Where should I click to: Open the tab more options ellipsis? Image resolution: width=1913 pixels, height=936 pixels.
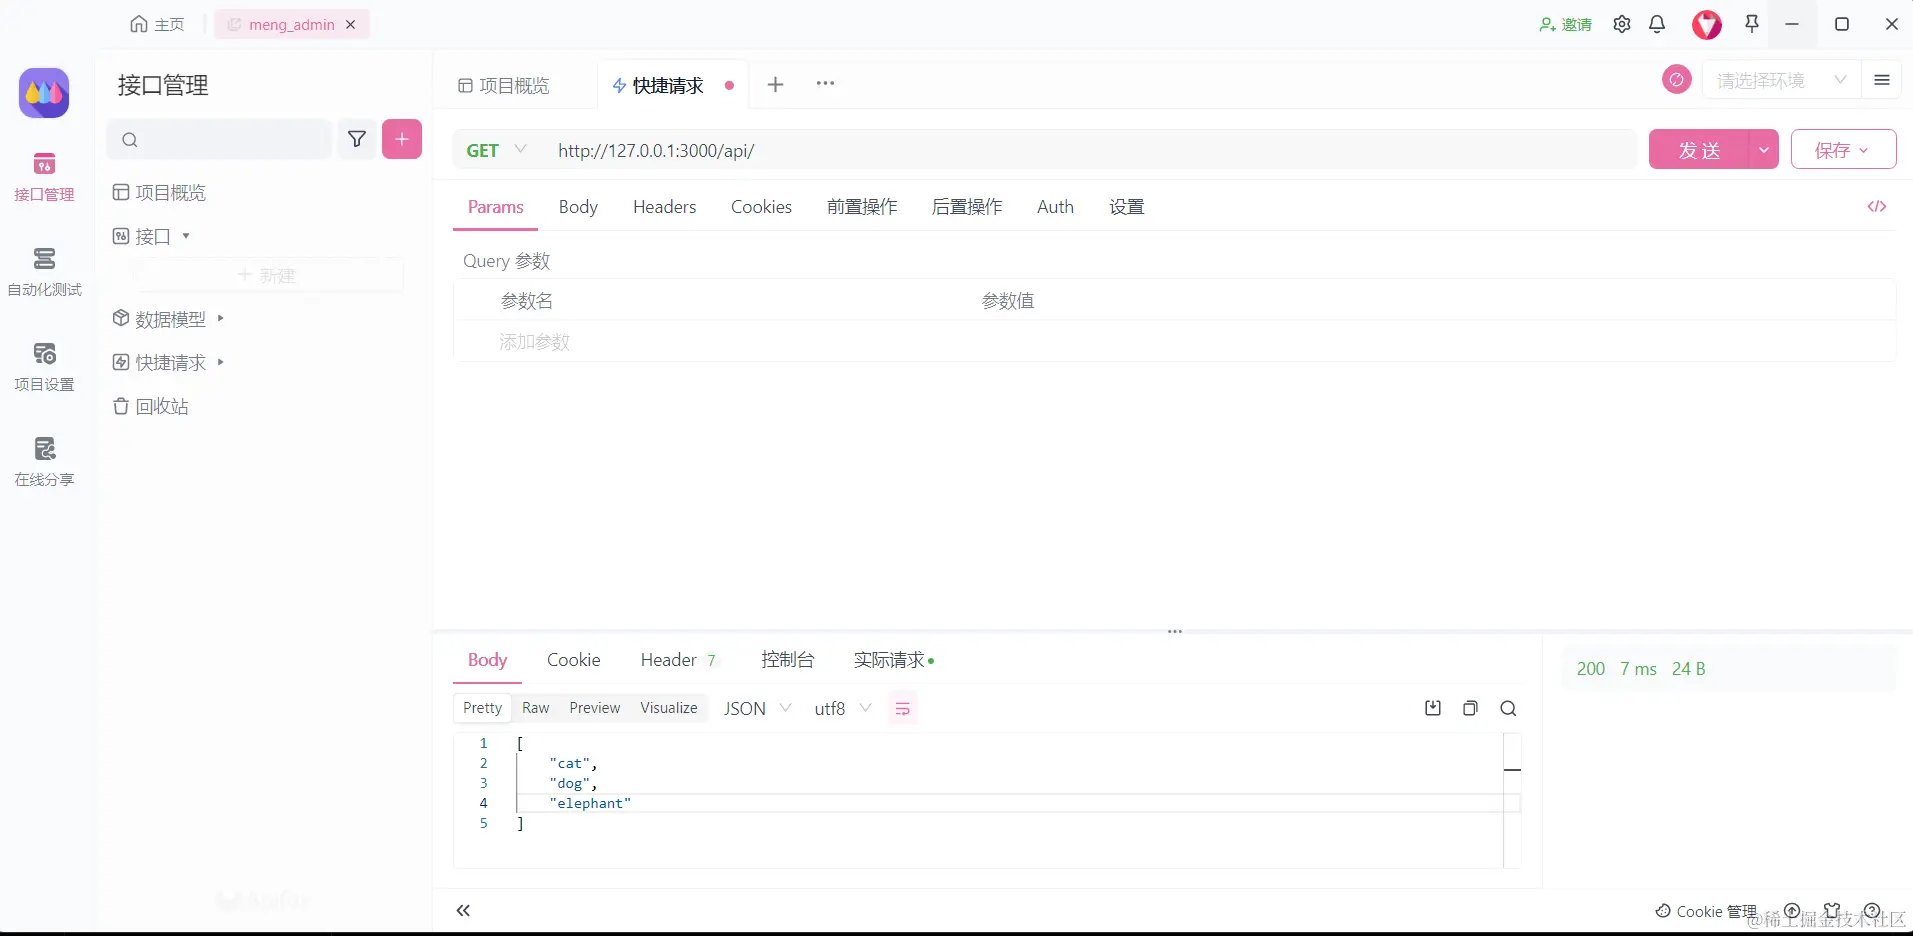click(x=825, y=84)
